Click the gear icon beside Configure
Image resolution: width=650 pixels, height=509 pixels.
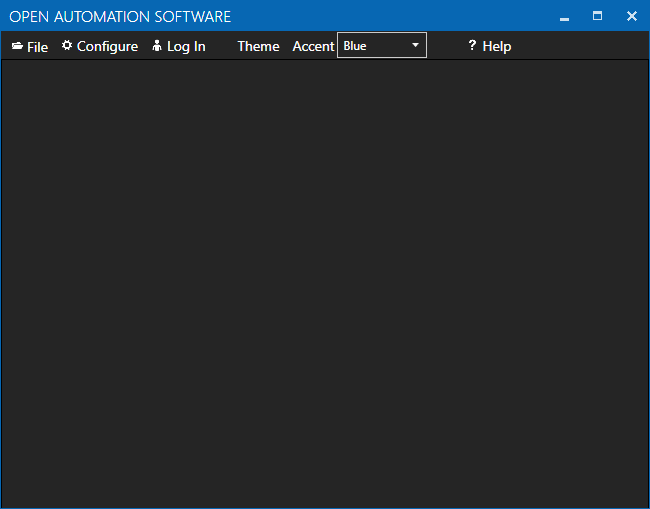[67, 46]
